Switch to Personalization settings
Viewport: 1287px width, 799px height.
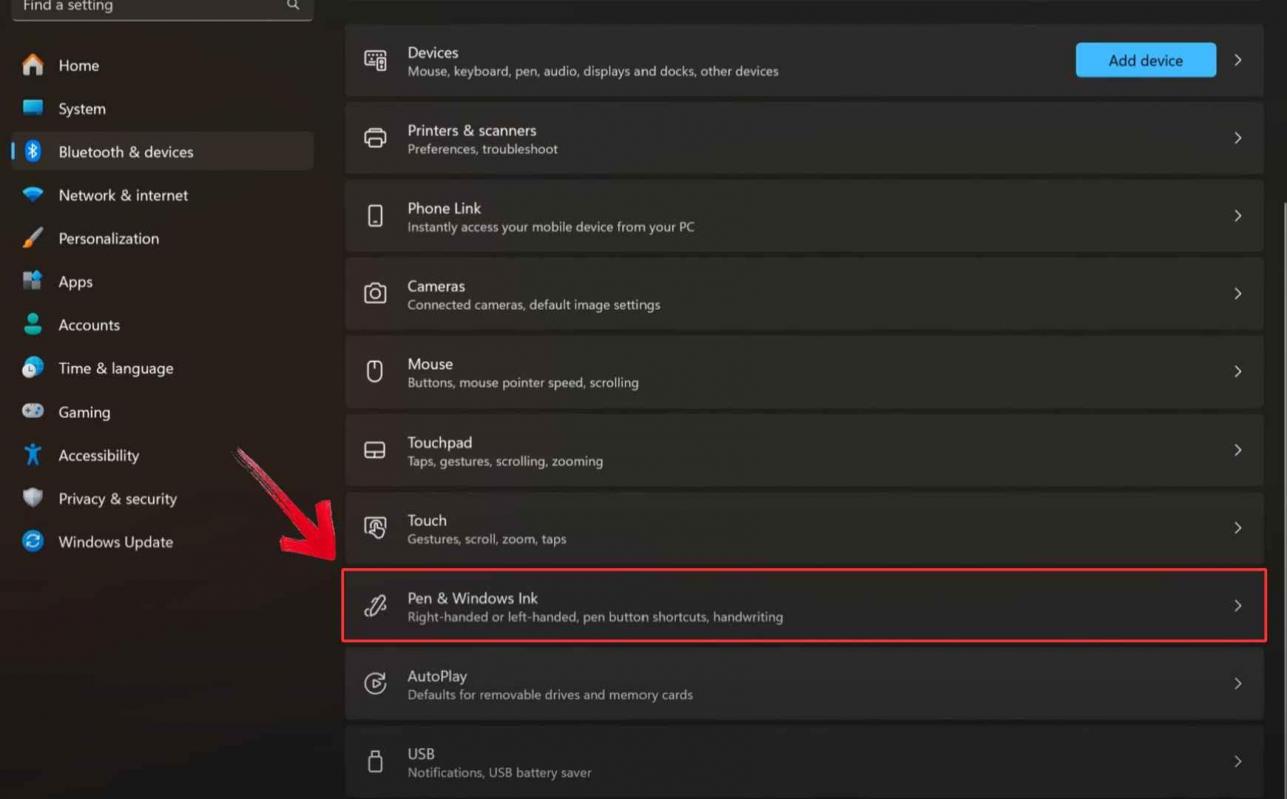(x=162, y=238)
